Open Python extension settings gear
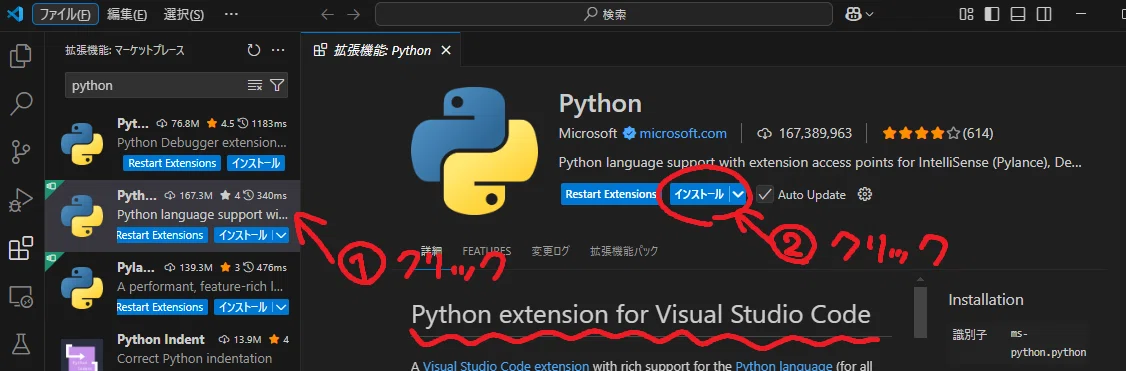1126x371 pixels. (x=865, y=194)
